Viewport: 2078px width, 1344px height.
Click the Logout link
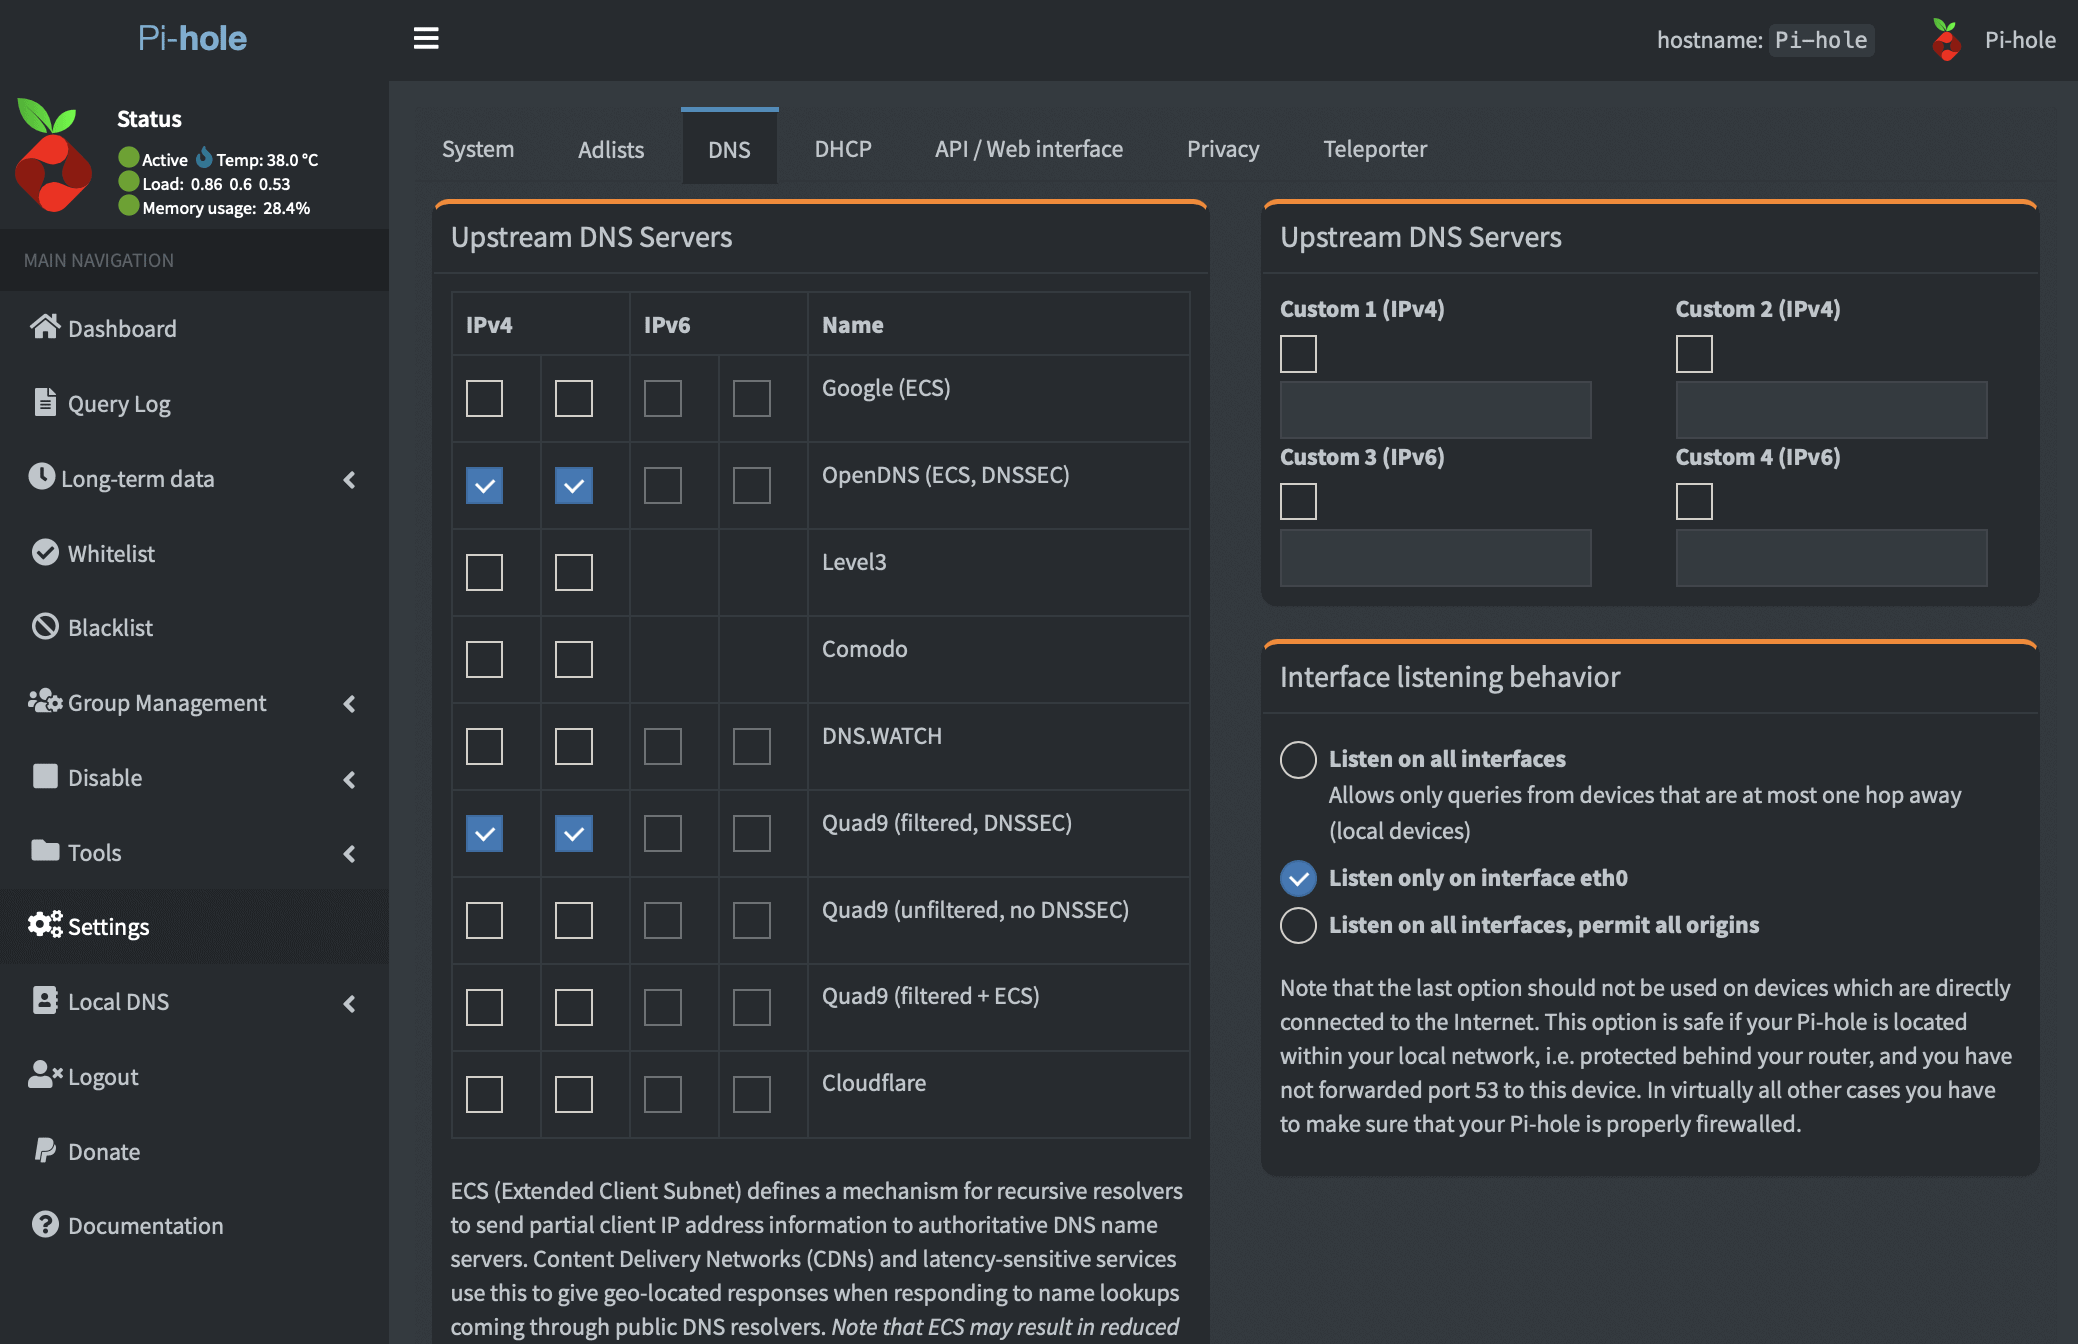(x=103, y=1076)
